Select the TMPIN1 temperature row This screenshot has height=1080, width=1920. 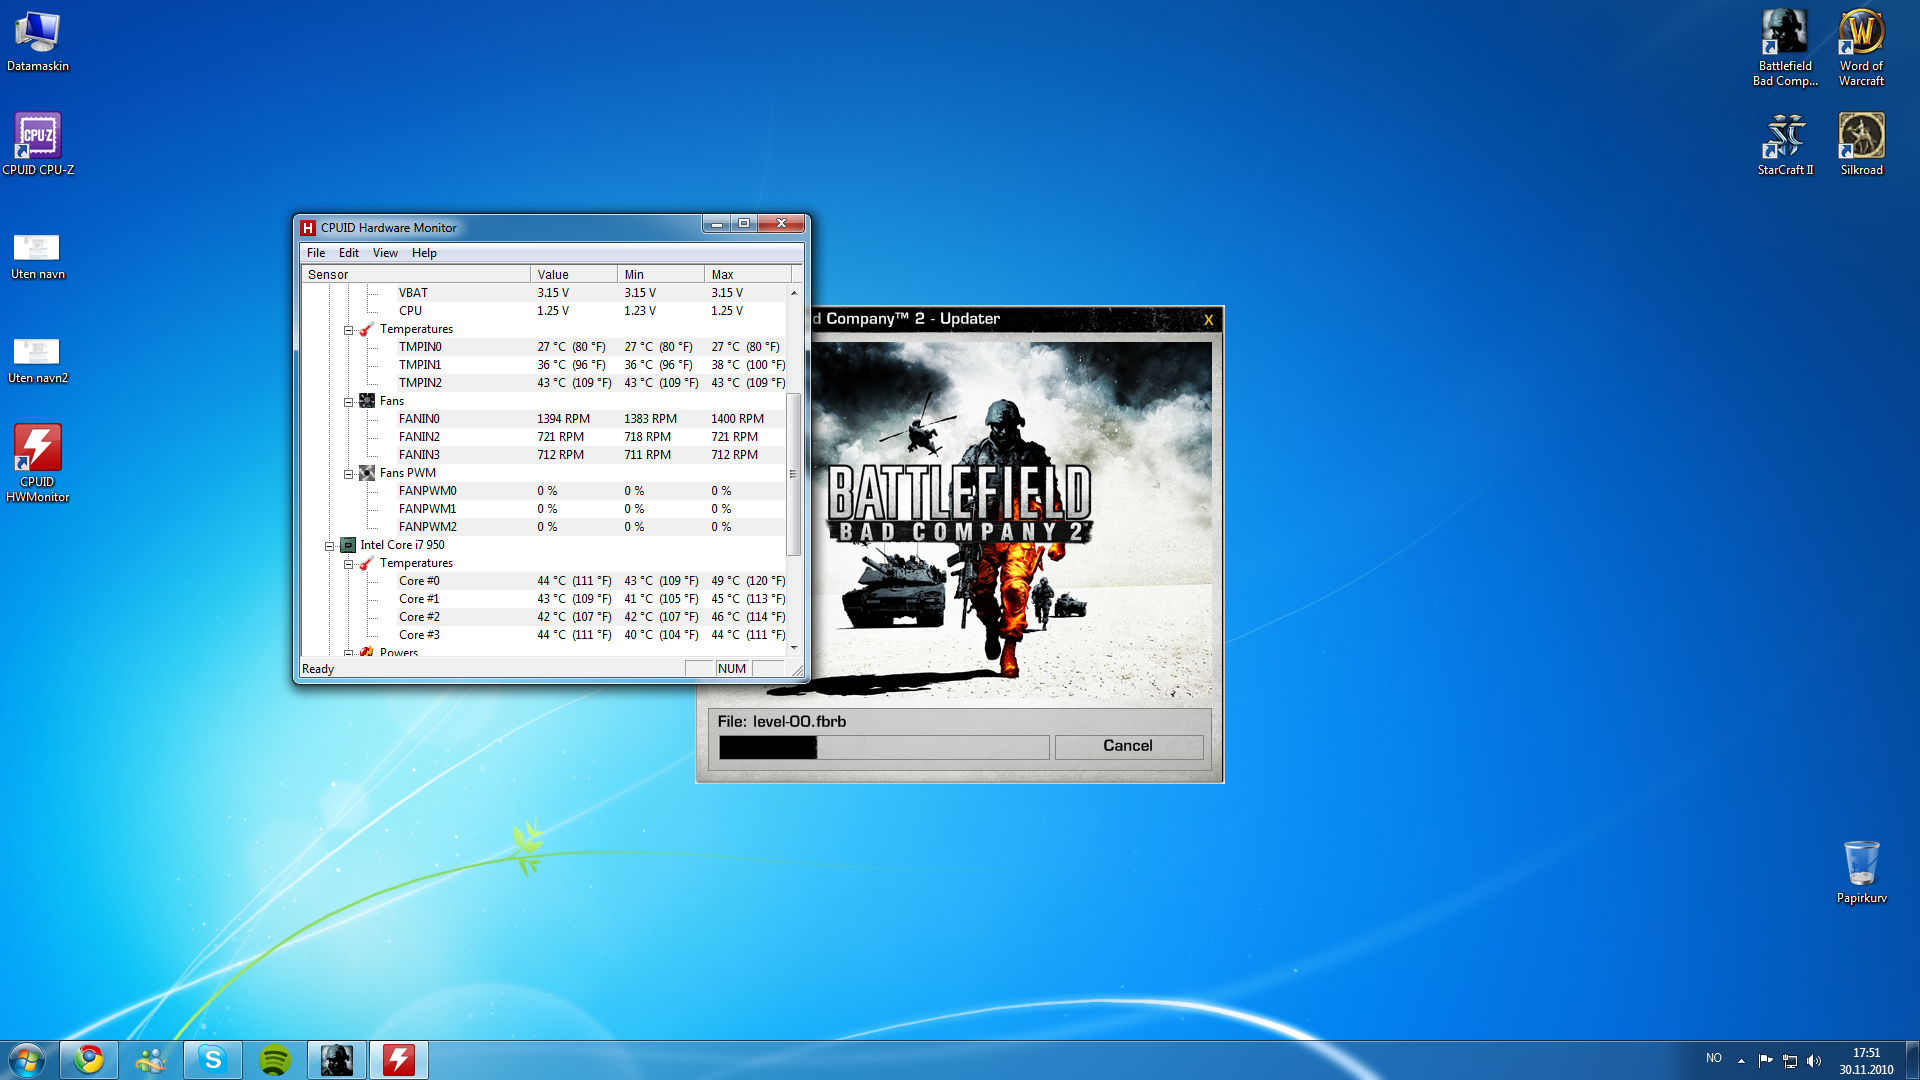pos(544,365)
